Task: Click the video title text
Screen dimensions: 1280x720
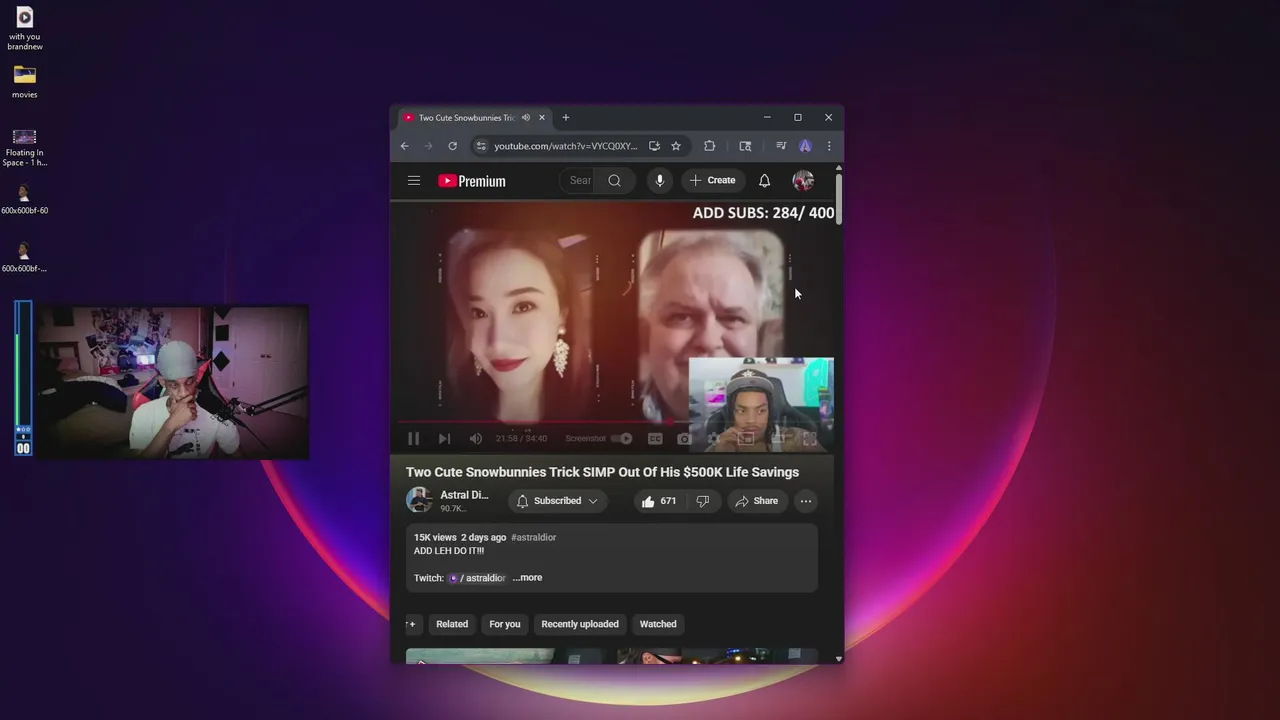Action: click(602, 472)
